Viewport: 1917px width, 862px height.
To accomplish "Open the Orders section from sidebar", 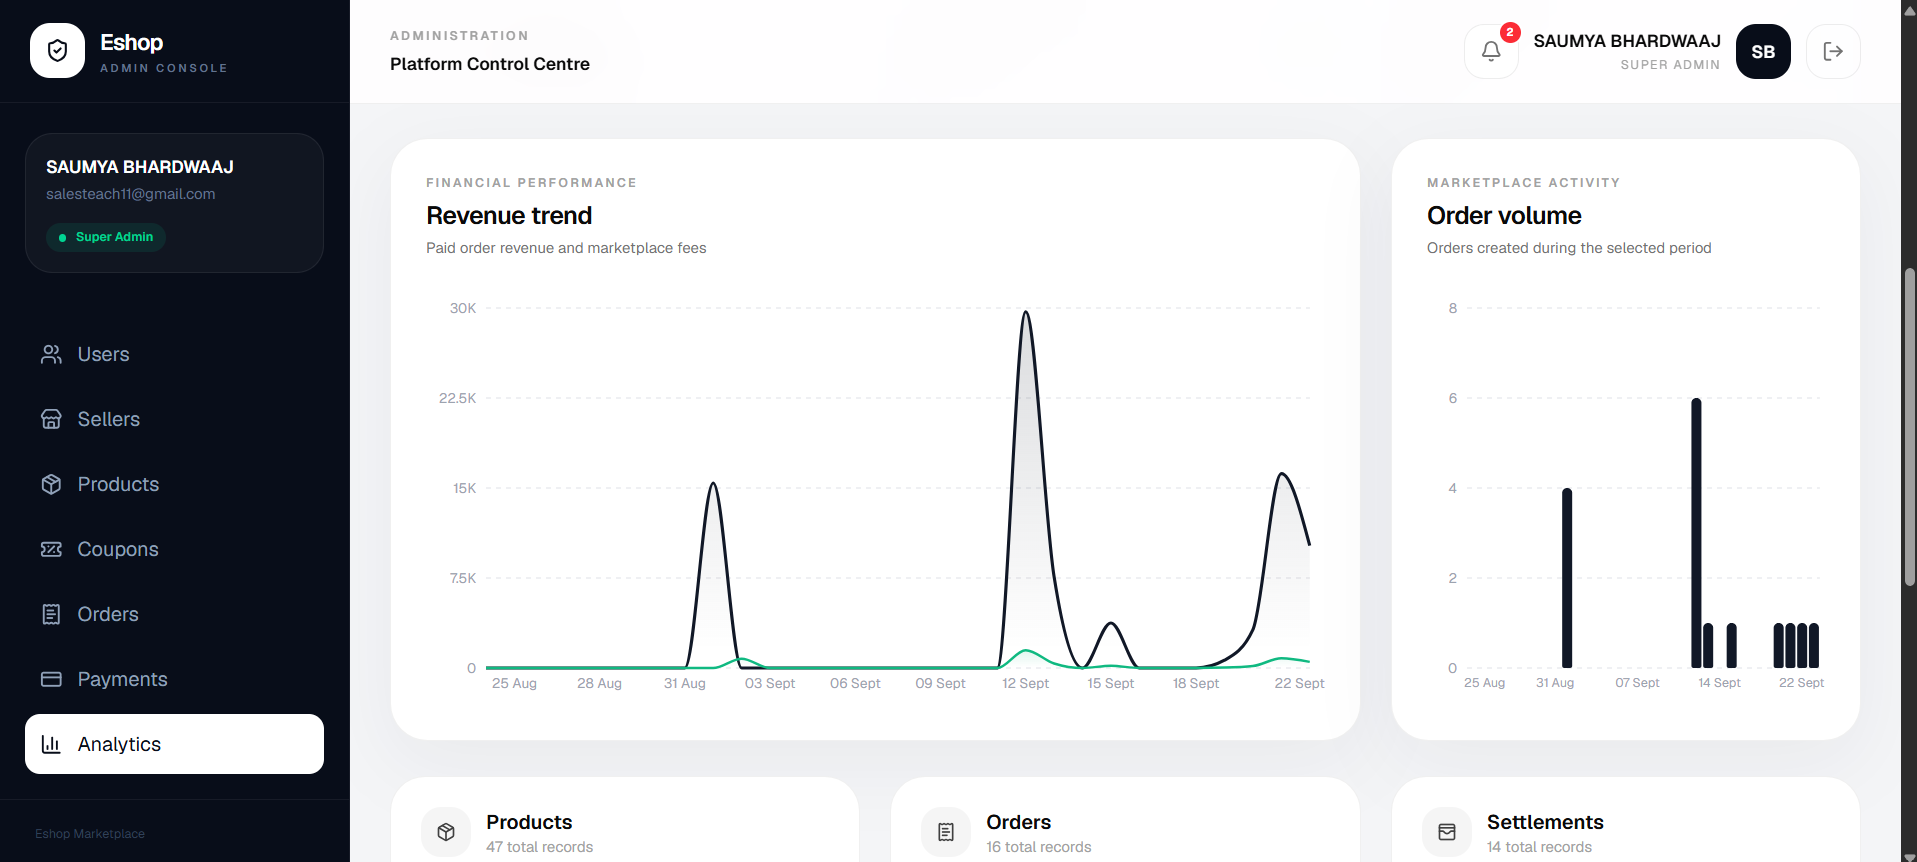I will click(174, 614).
